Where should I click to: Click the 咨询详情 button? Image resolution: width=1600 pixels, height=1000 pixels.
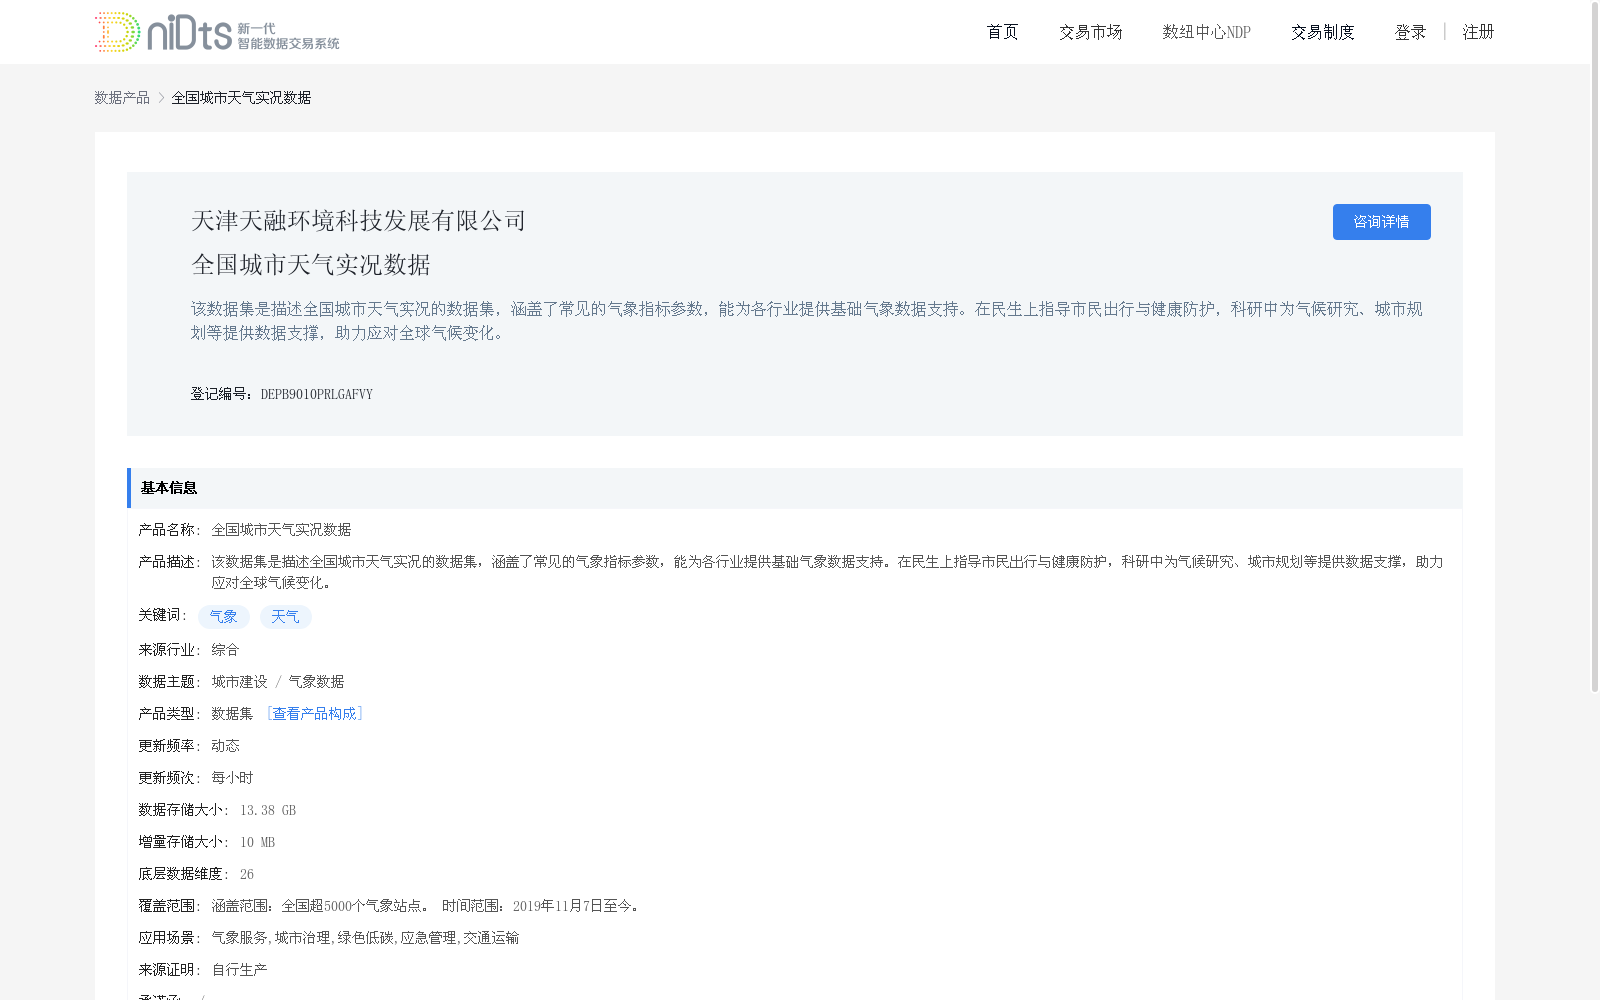point(1381,222)
